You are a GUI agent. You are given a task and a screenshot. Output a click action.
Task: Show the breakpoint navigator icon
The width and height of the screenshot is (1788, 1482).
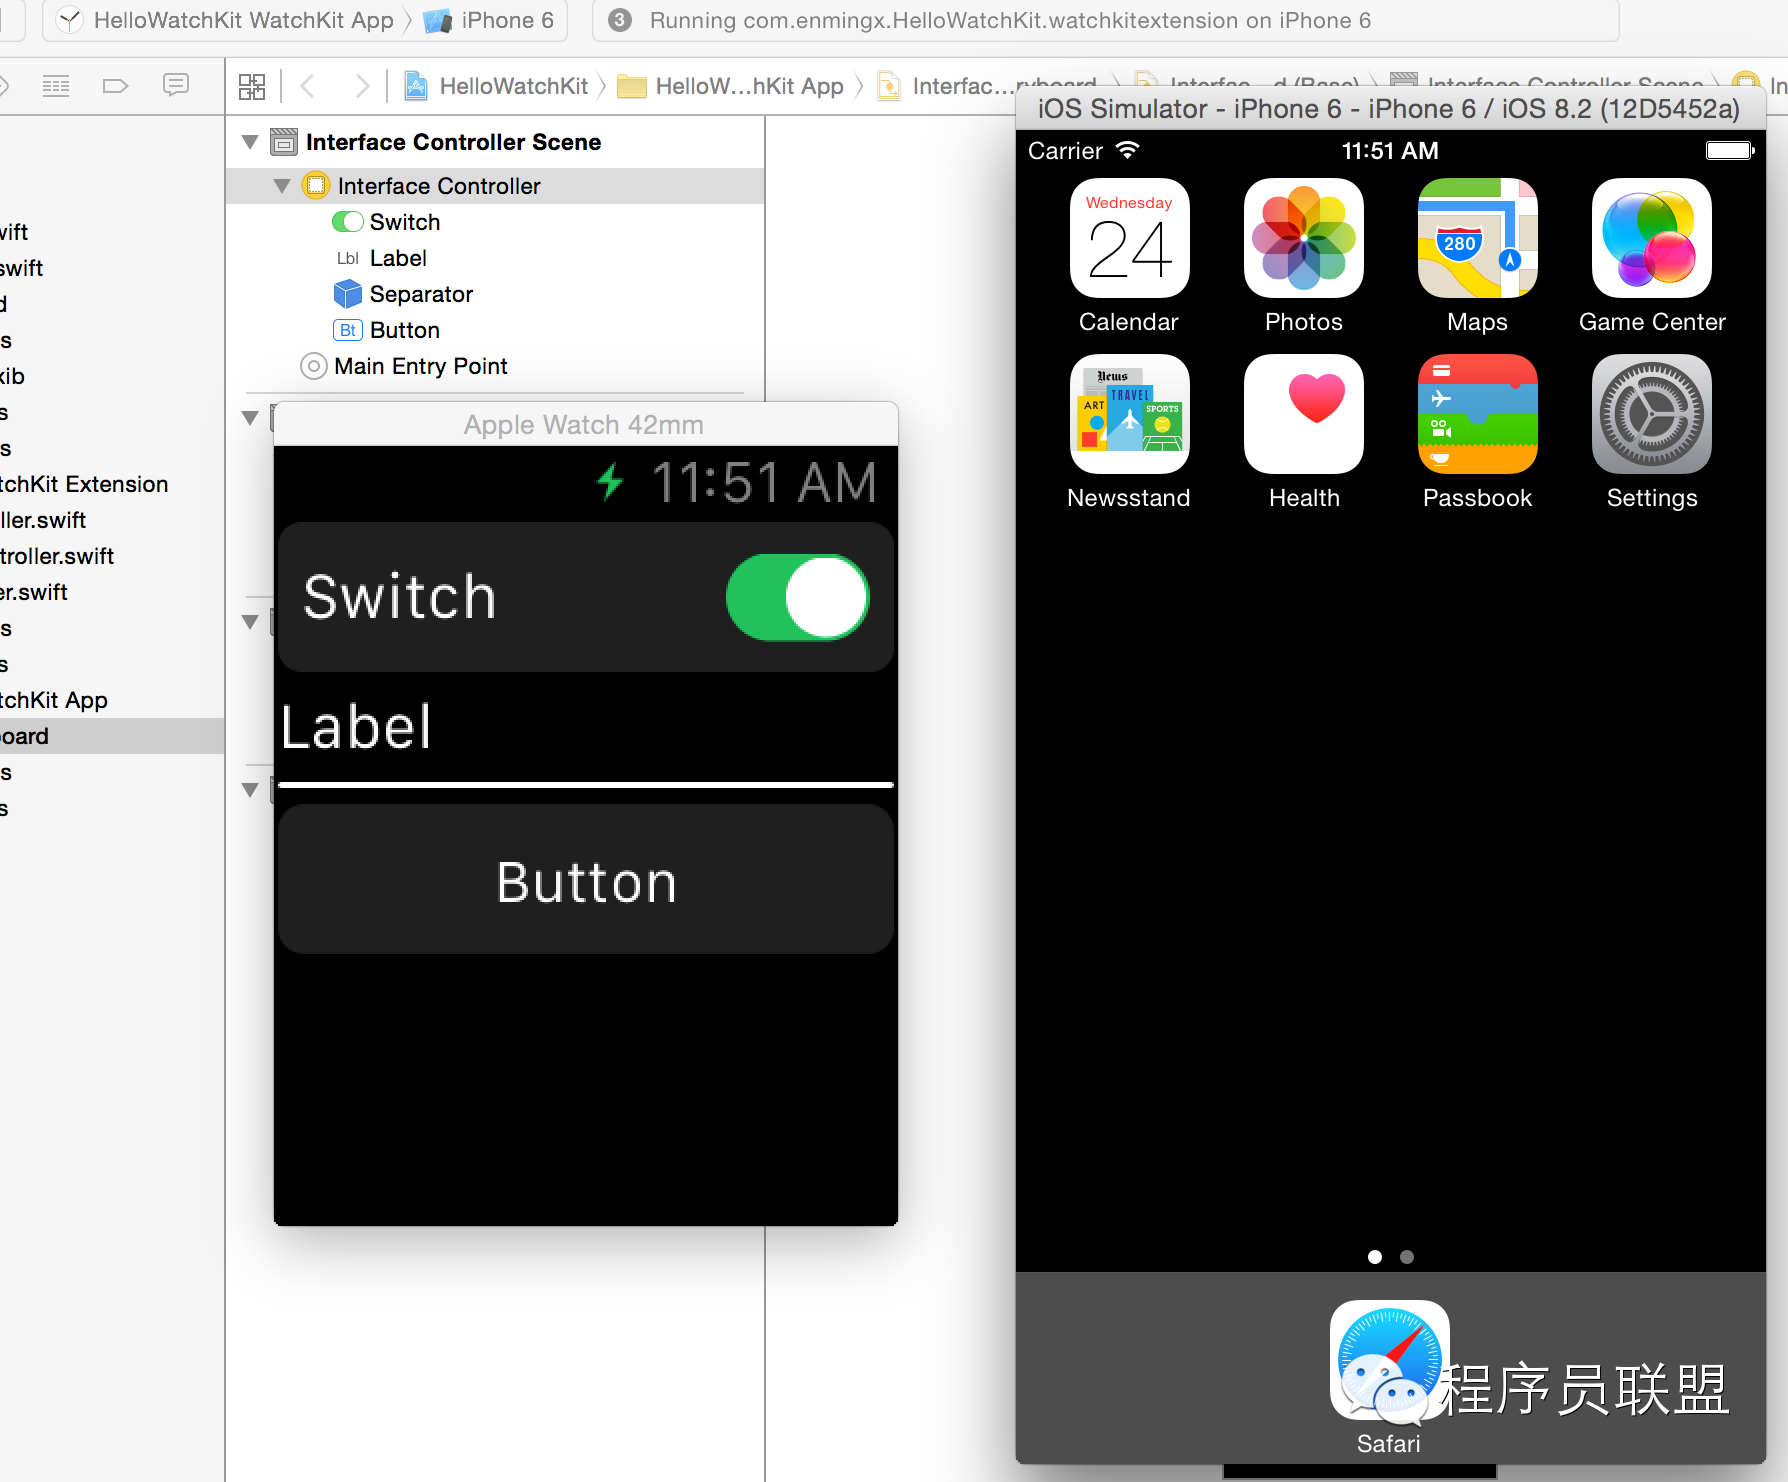116,86
